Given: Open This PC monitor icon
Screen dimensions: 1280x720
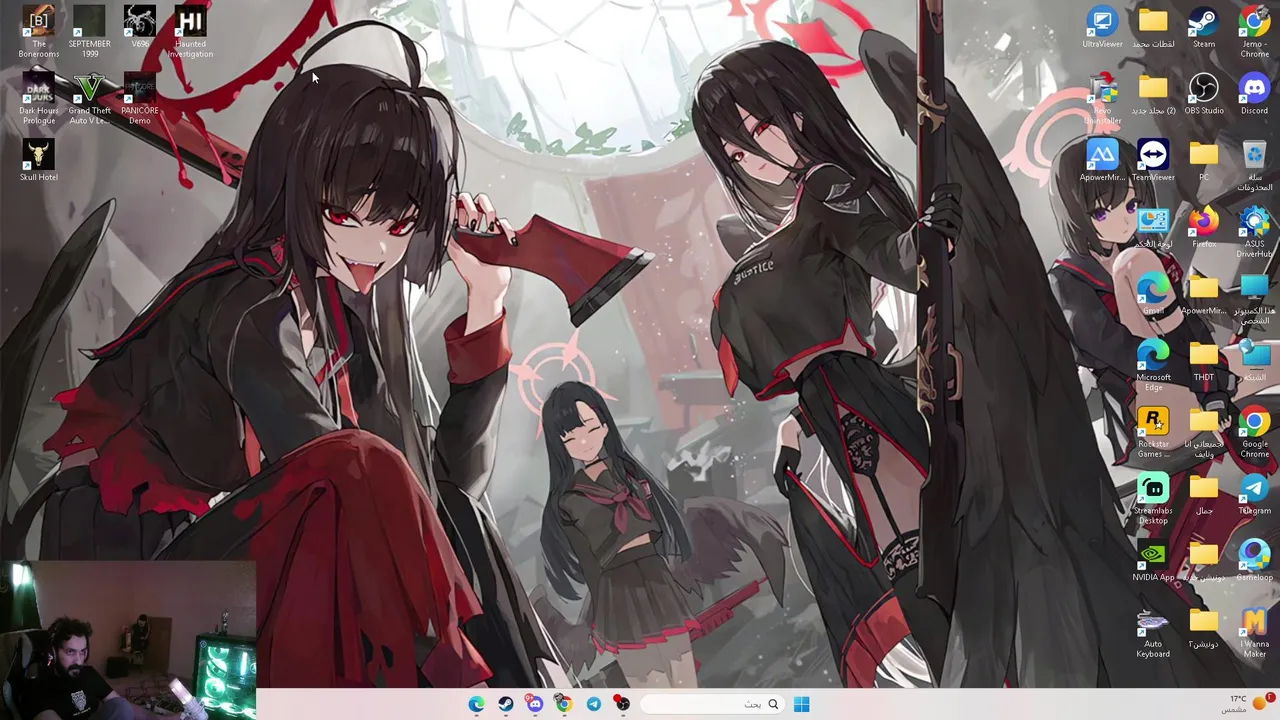Looking at the screenshot, I should coord(1254,299).
